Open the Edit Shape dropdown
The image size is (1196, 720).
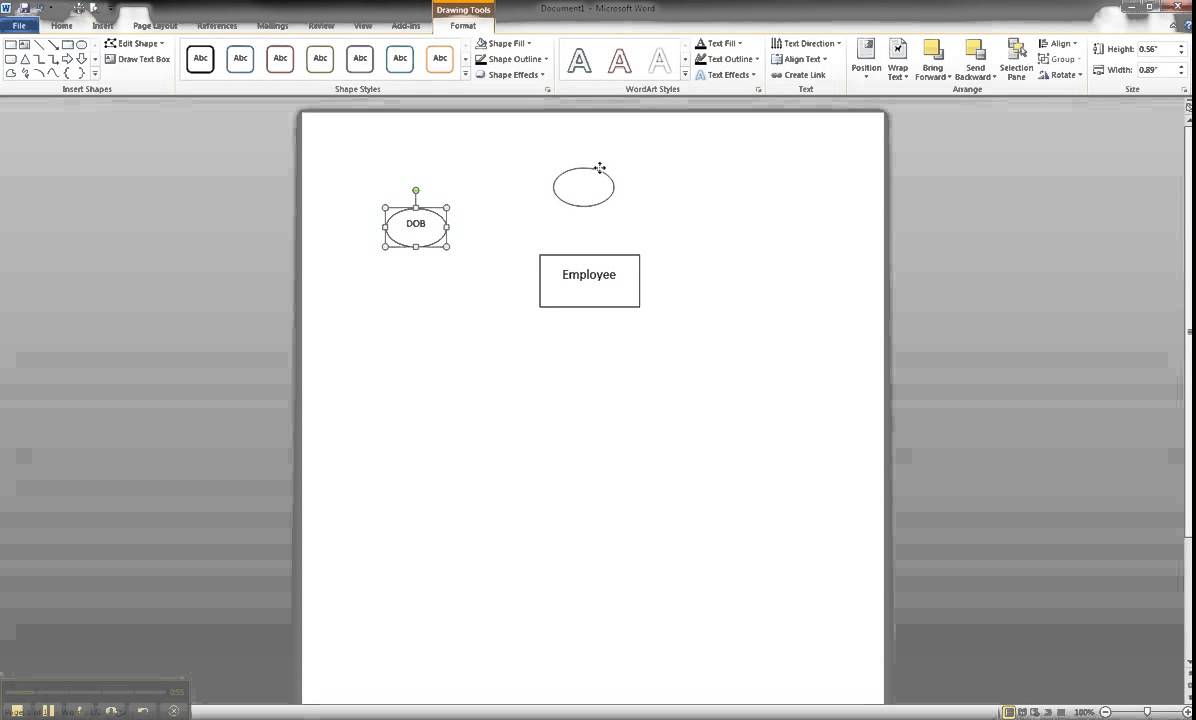(x=134, y=43)
